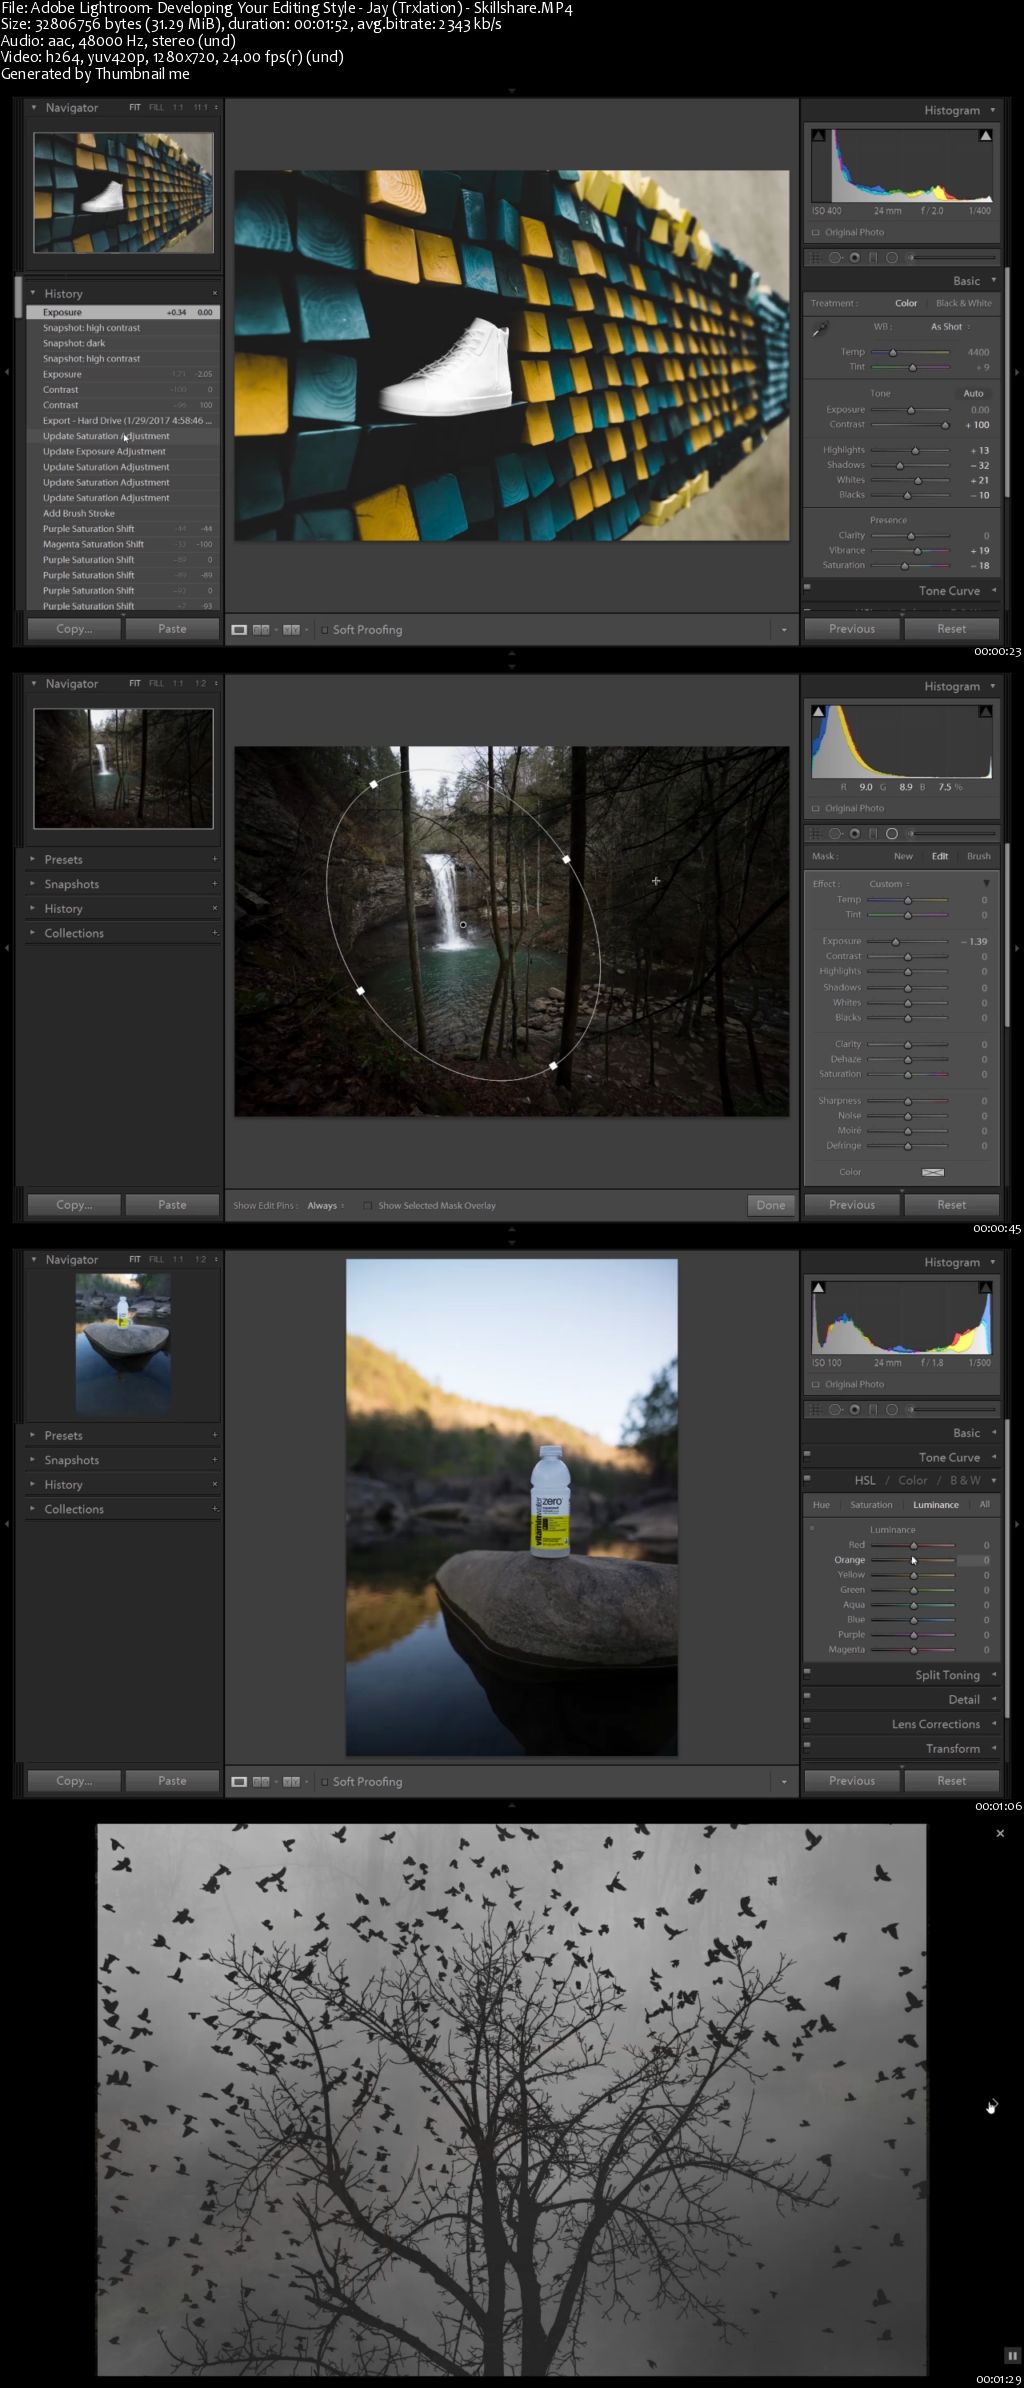Select the All tab in HSL panel
Viewport: 1024px width, 2388px height.
[984, 1504]
